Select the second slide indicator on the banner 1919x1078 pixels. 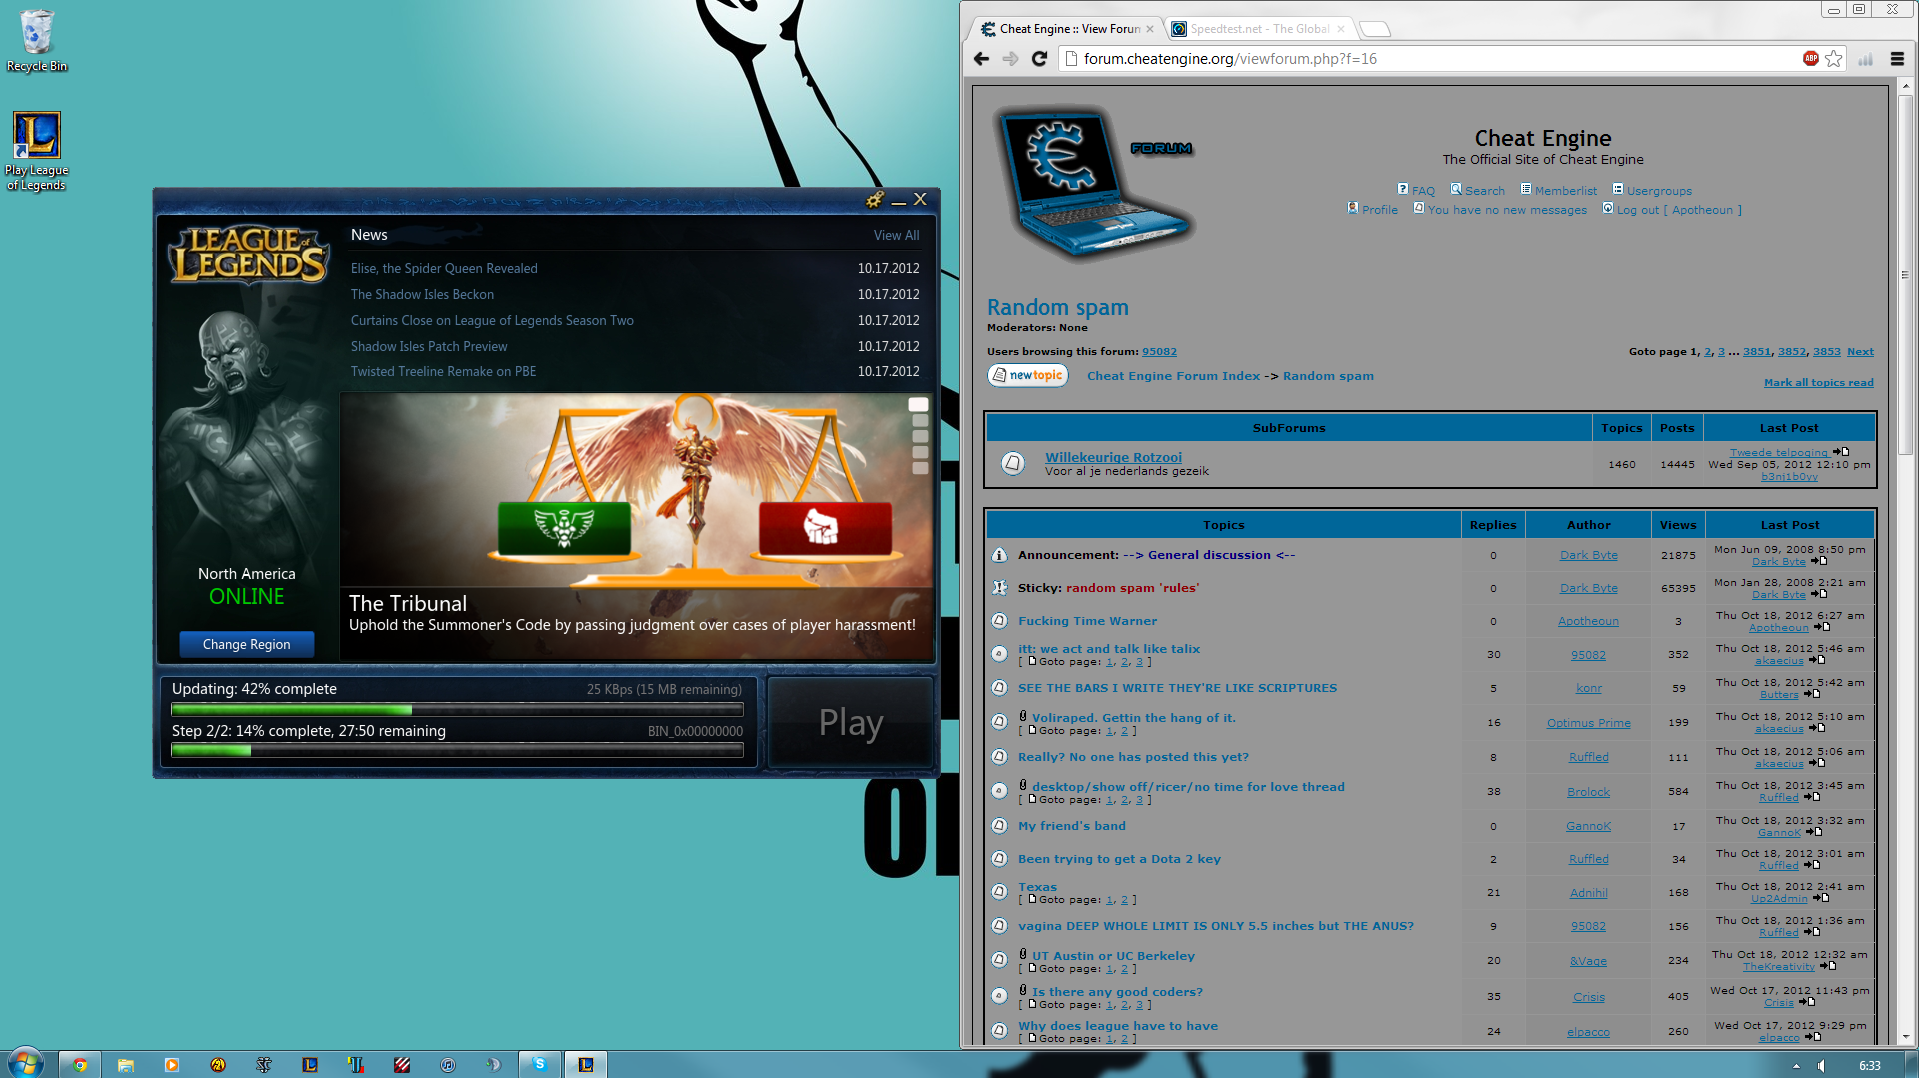pyautogui.click(x=920, y=421)
